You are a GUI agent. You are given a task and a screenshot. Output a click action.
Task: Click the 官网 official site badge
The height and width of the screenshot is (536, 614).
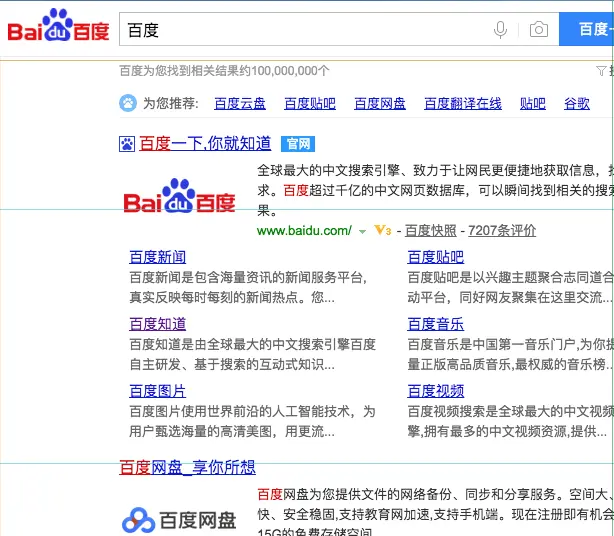[298, 144]
